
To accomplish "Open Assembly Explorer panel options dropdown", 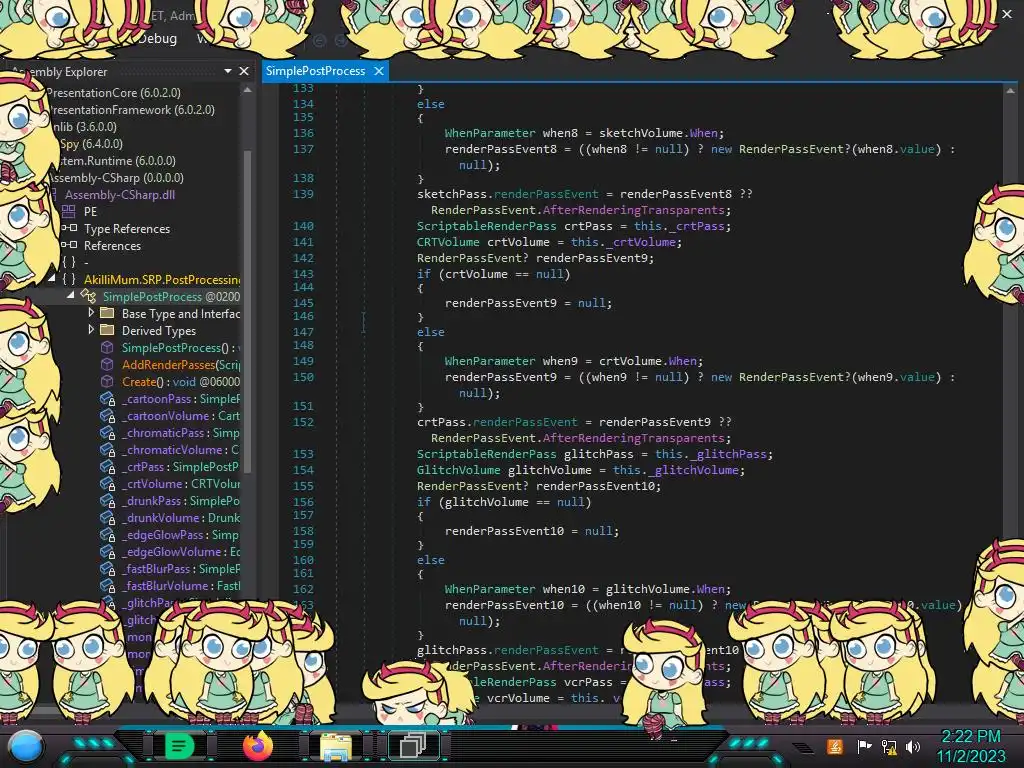I will 227,71.
